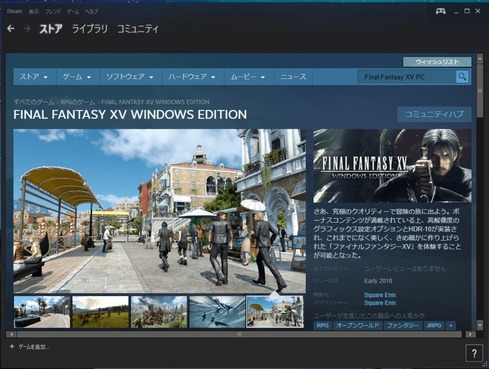Click the Square Enix publisher link

click(x=380, y=303)
